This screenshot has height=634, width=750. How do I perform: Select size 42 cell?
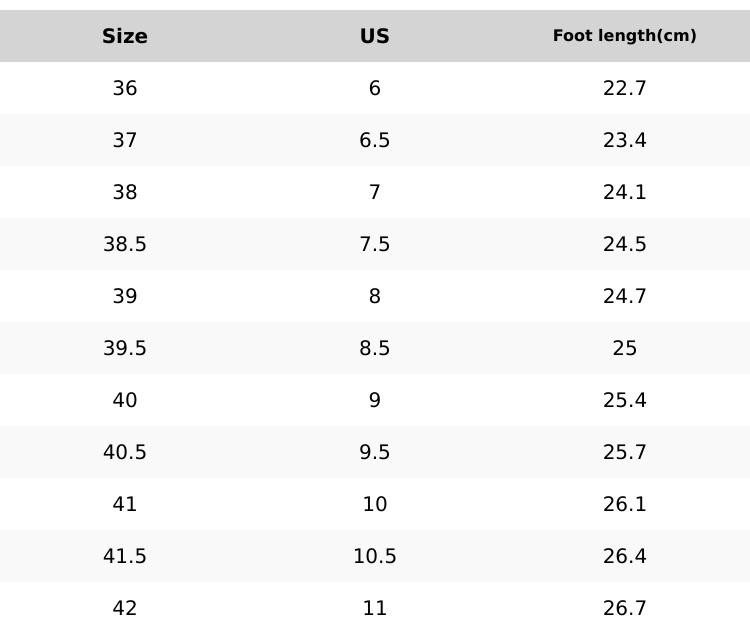(x=125, y=608)
